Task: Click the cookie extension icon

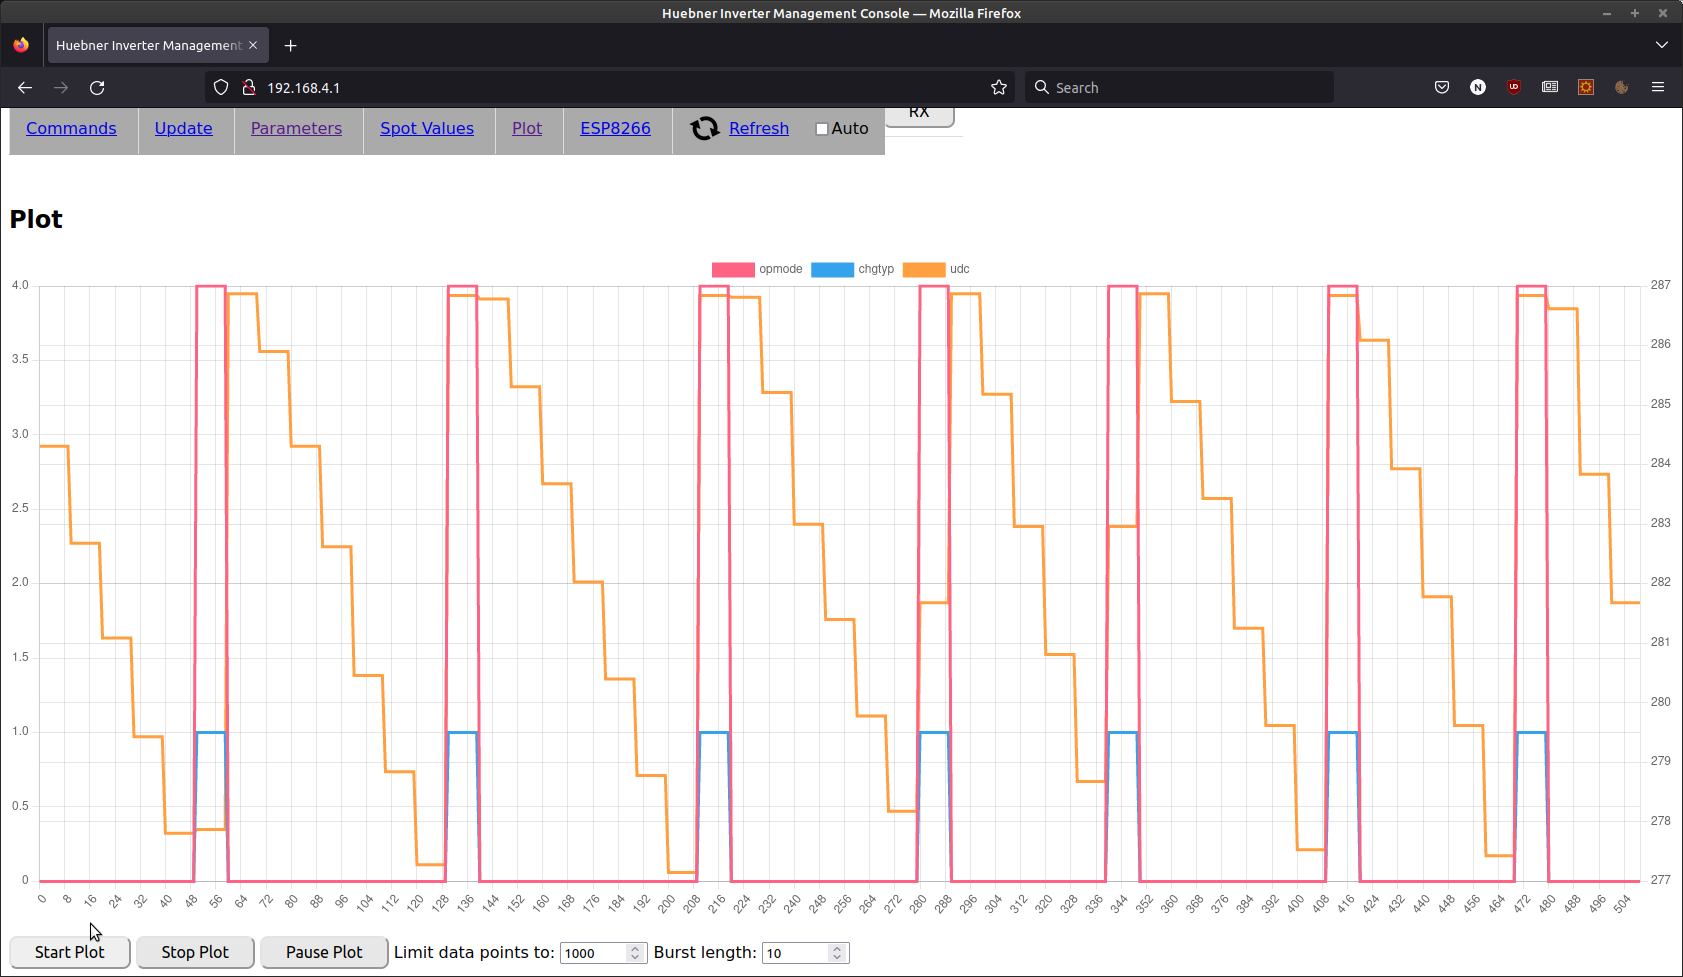Action: click(1622, 87)
